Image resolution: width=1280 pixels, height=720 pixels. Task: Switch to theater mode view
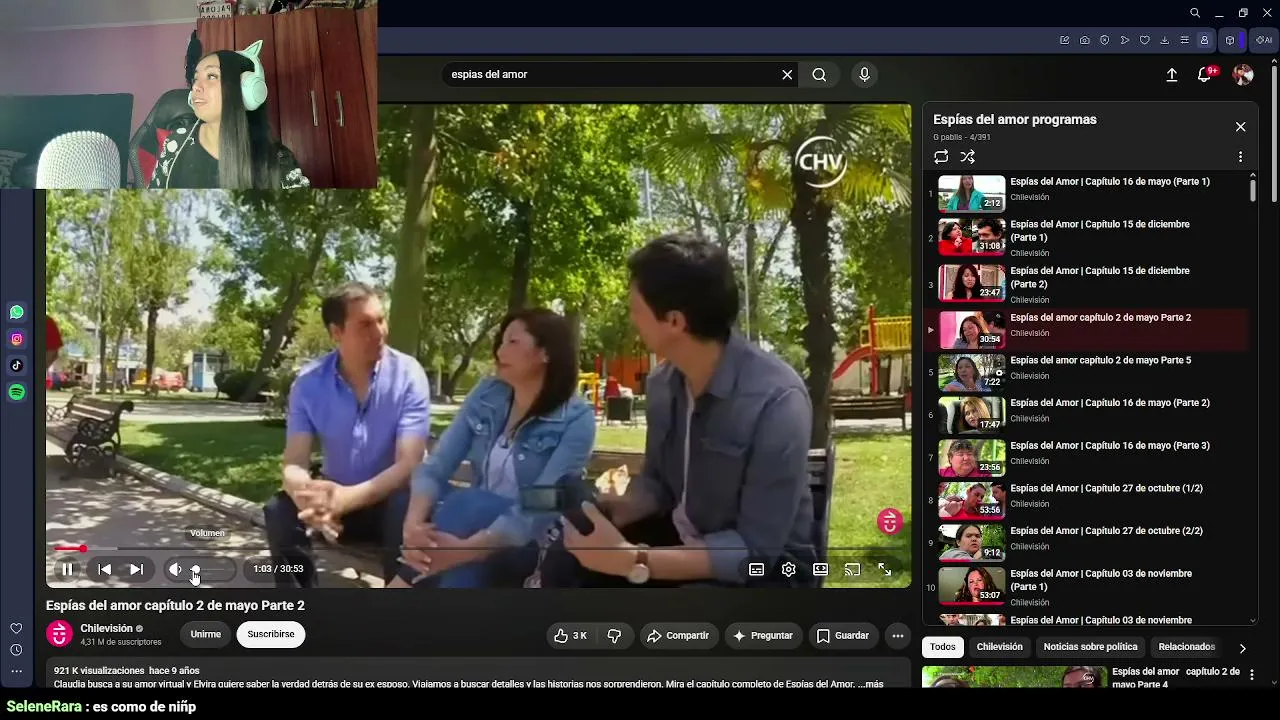pos(820,569)
